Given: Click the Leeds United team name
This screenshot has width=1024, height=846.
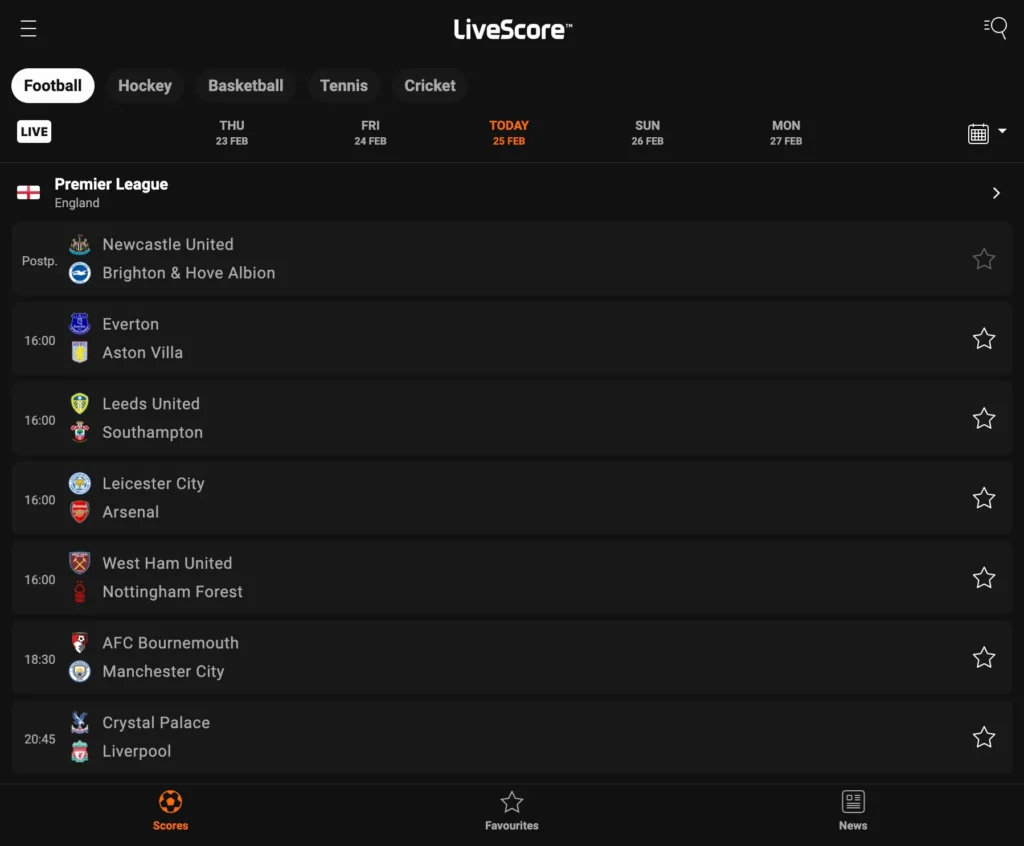Looking at the screenshot, I should click(x=151, y=404).
